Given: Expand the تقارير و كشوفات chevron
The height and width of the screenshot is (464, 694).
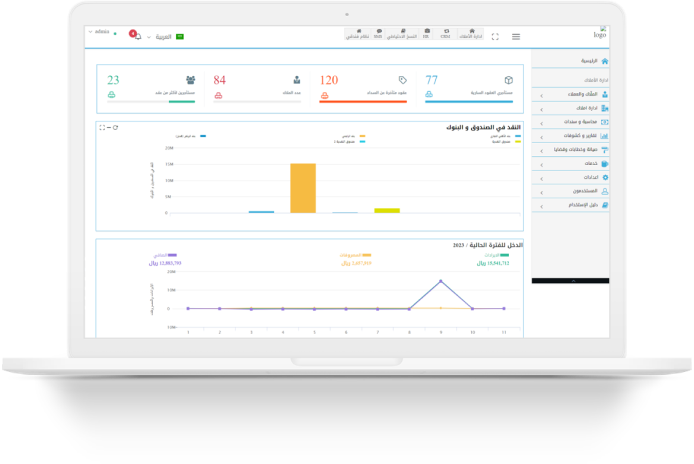Looking at the screenshot, I should (x=541, y=137).
